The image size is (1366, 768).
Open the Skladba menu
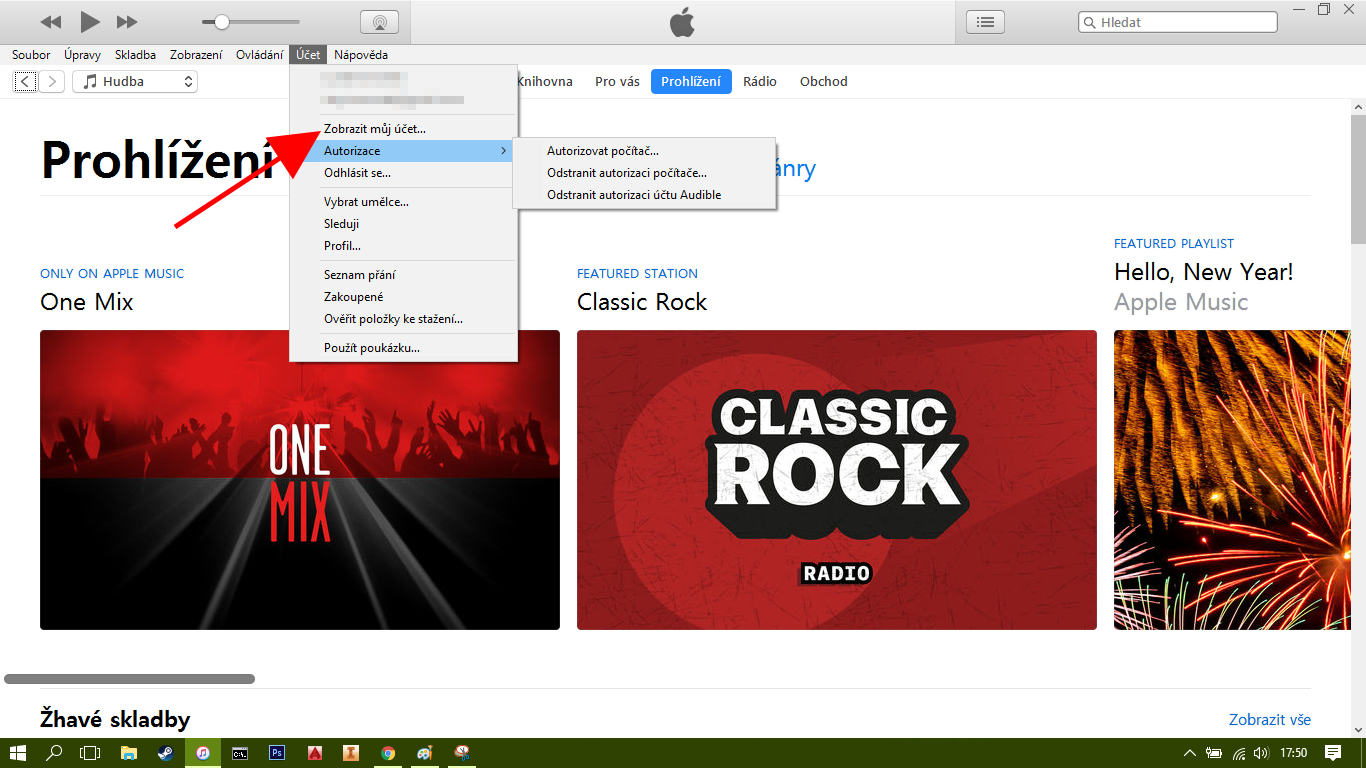pyautogui.click(x=135, y=55)
